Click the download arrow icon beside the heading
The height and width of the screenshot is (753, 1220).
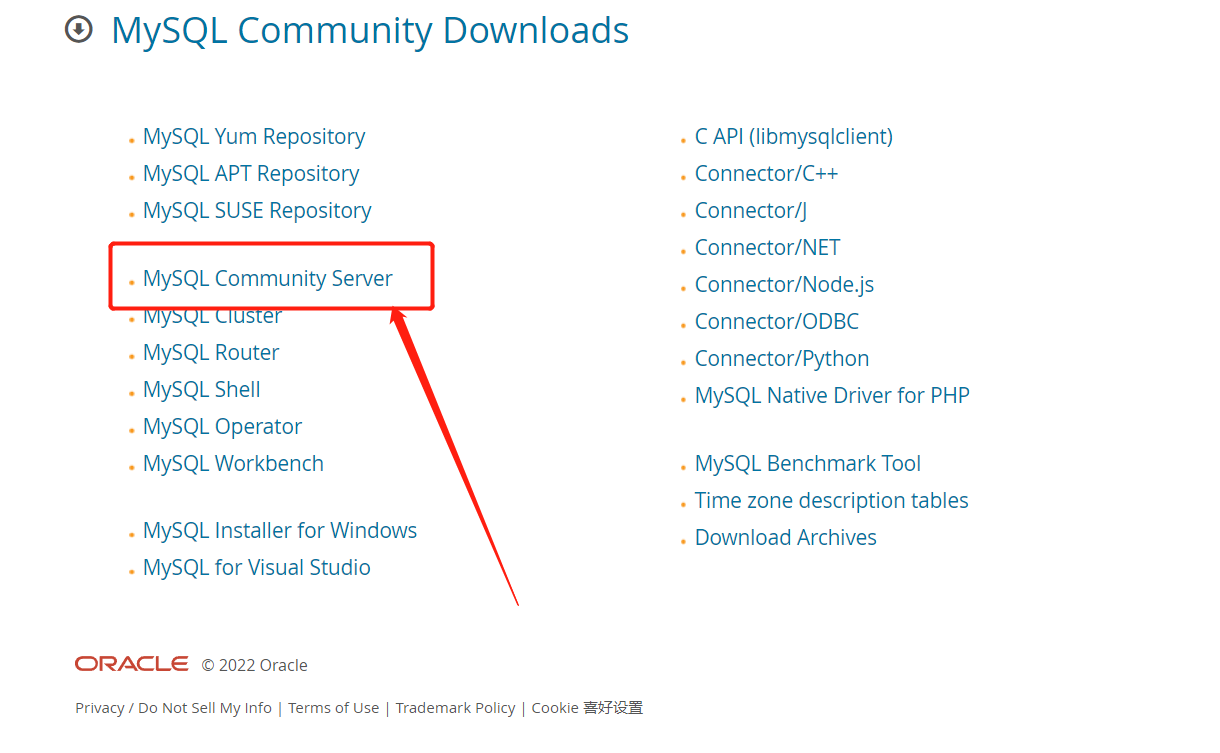(x=78, y=30)
